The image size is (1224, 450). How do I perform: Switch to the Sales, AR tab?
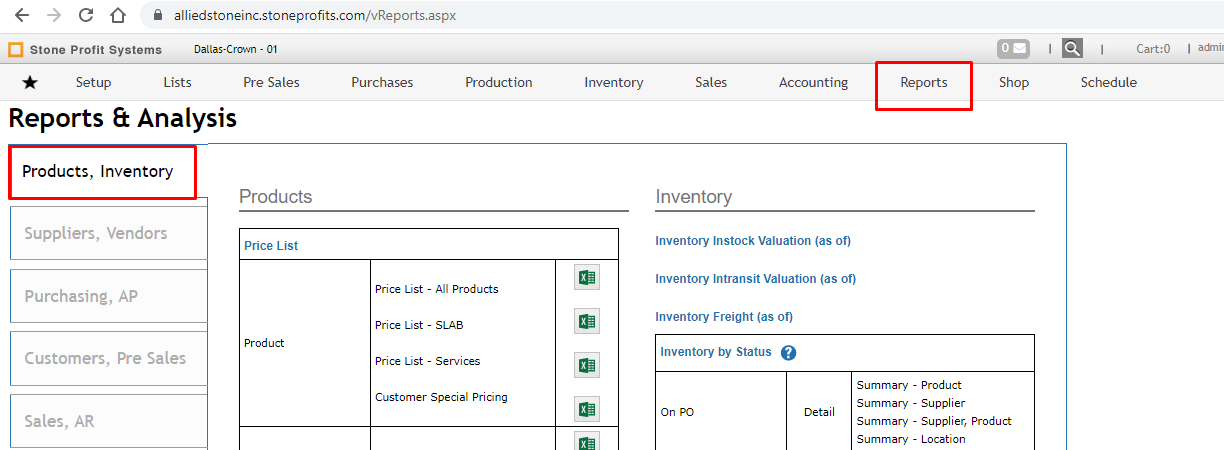click(x=109, y=421)
